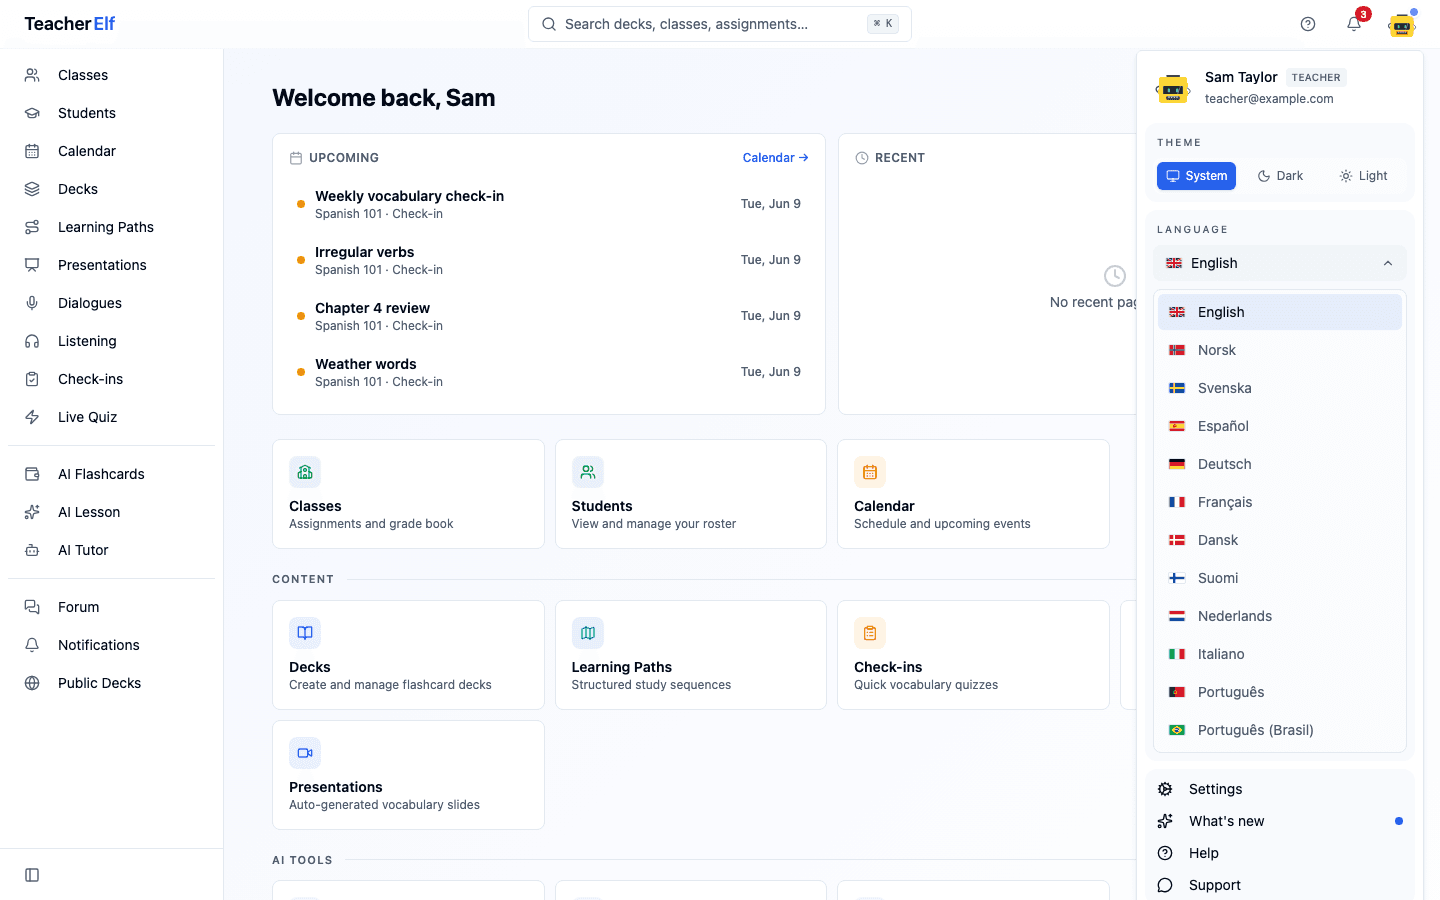1440x900 pixels.
Task: Open Learning Paths sidebar item
Action: point(111,227)
